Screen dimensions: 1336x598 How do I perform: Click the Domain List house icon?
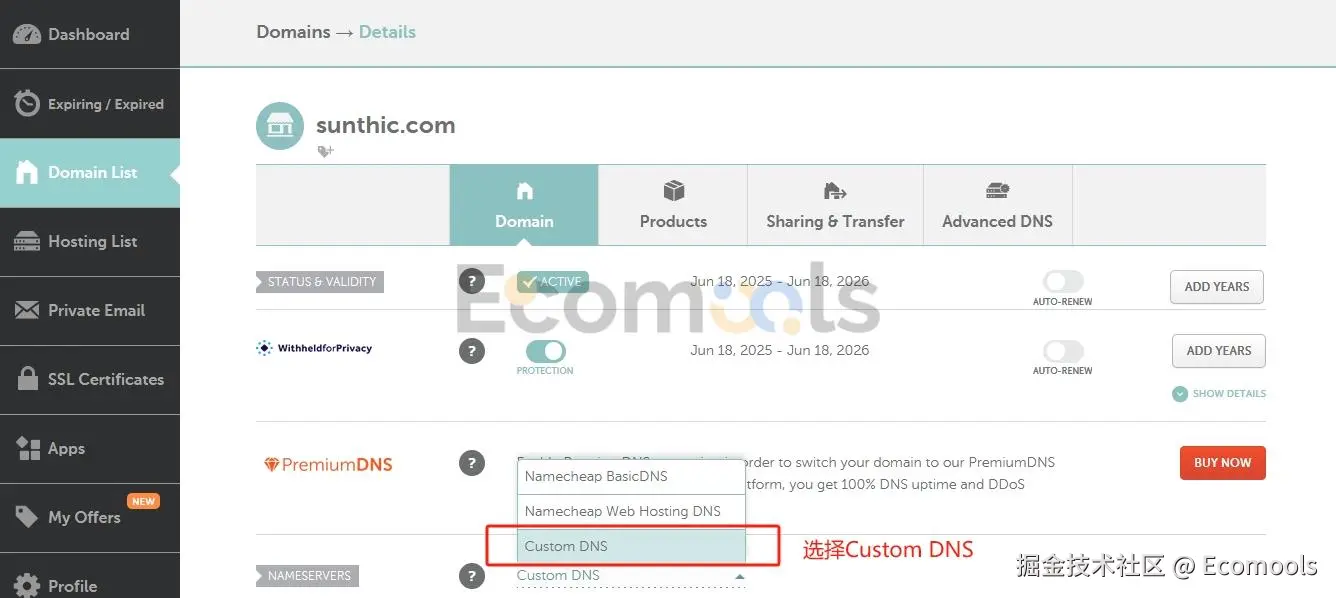coord(27,172)
